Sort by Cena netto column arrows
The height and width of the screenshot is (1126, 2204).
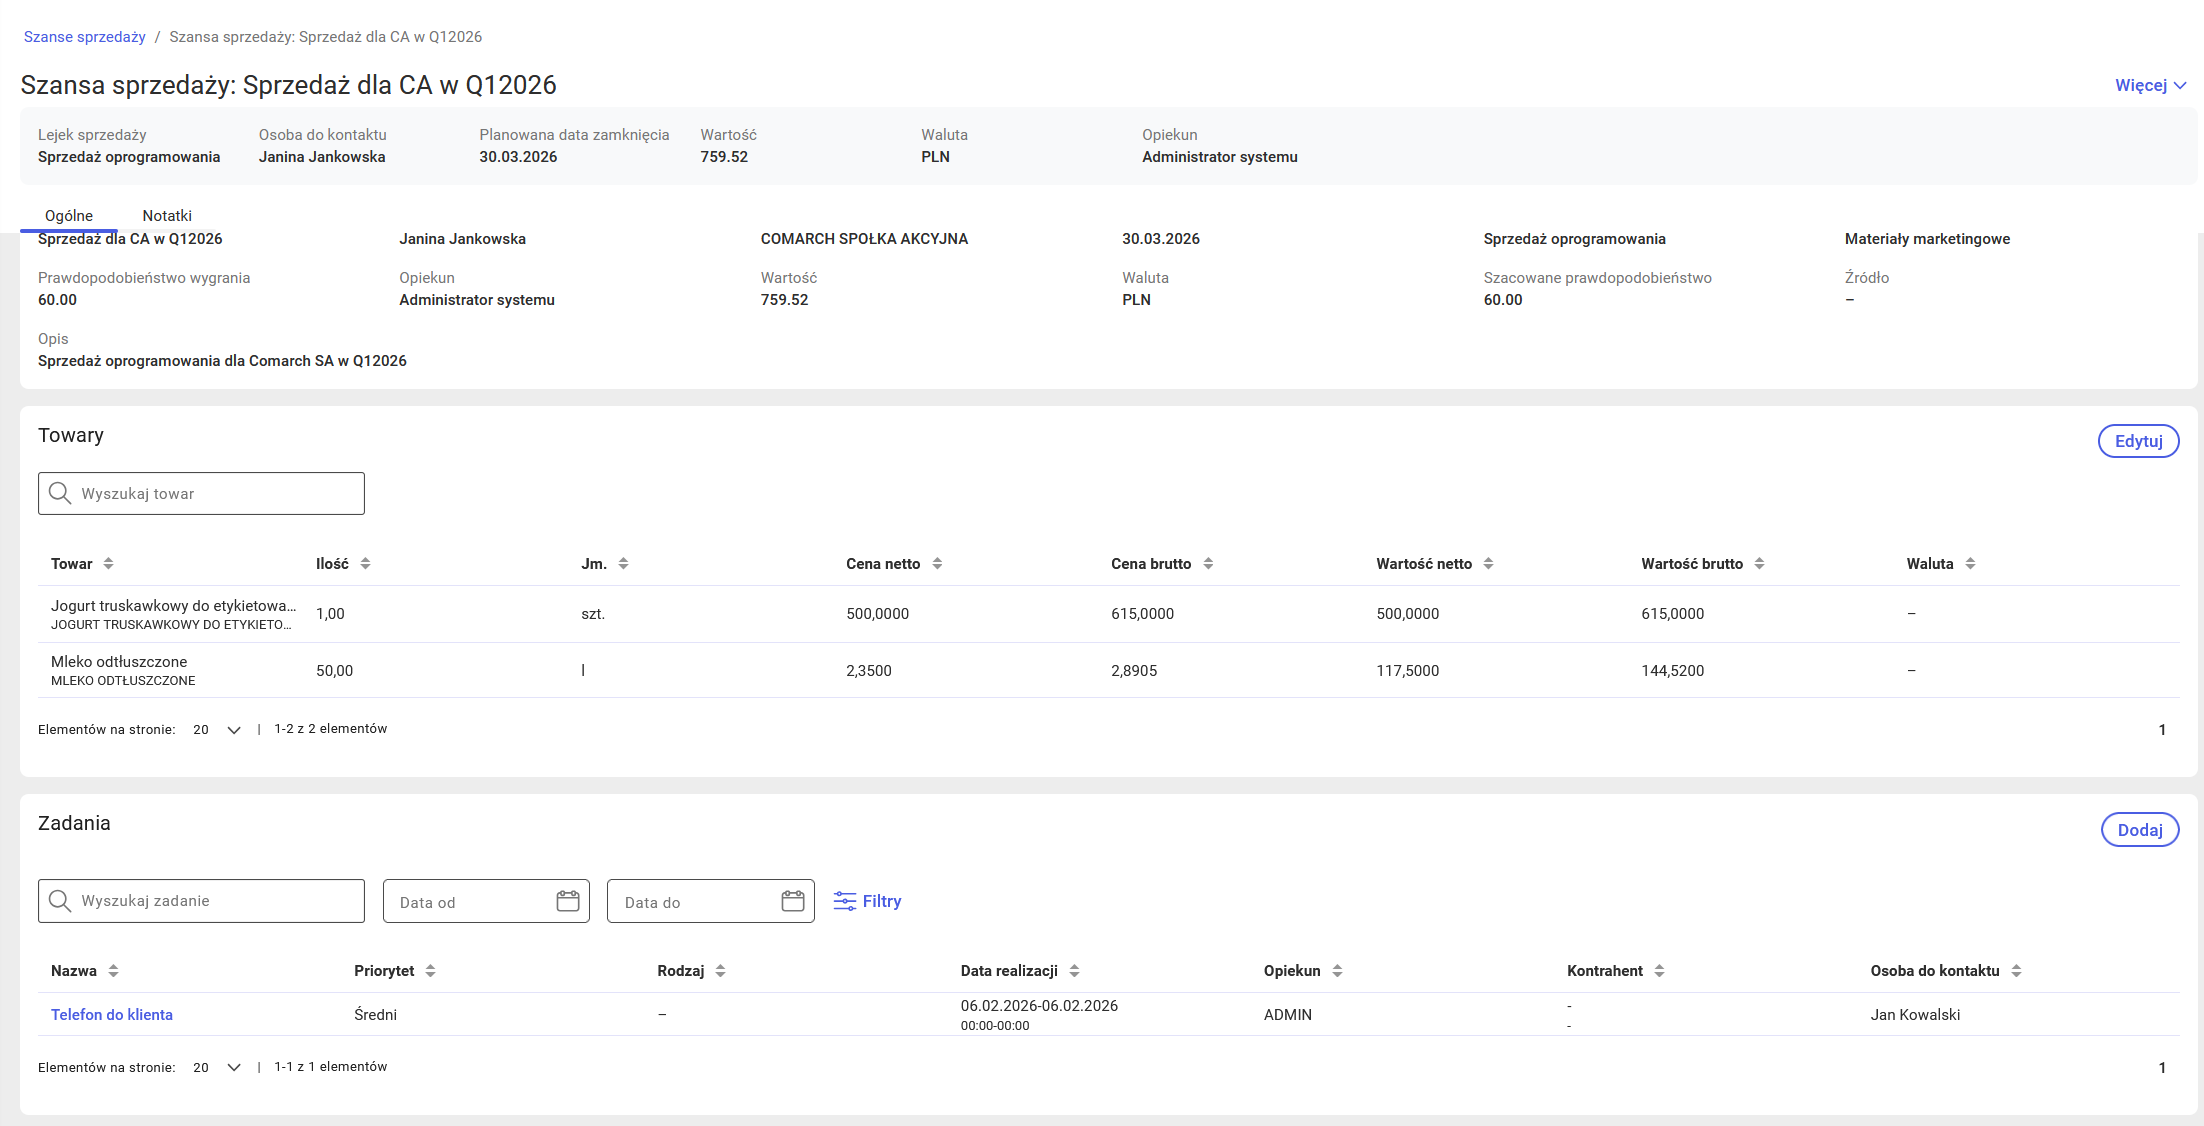pyautogui.click(x=937, y=564)
